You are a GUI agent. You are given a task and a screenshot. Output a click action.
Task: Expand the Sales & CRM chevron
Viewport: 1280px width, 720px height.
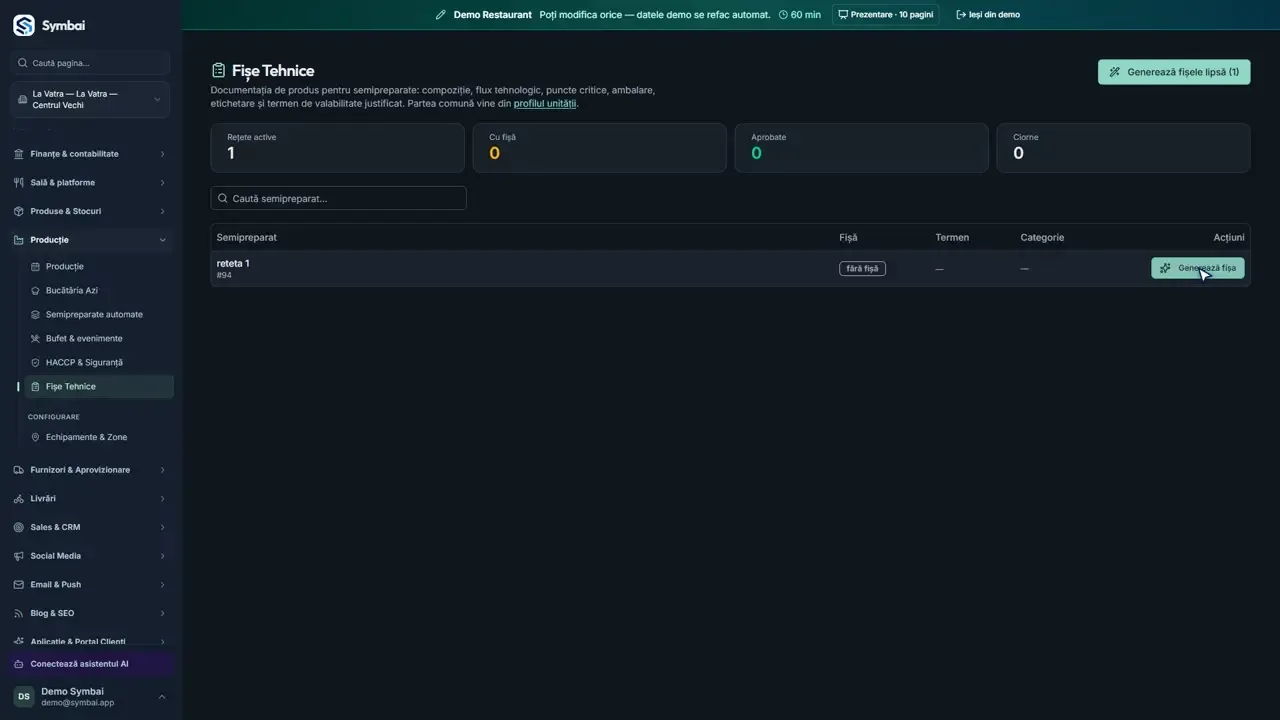click(x=162, y=527)
